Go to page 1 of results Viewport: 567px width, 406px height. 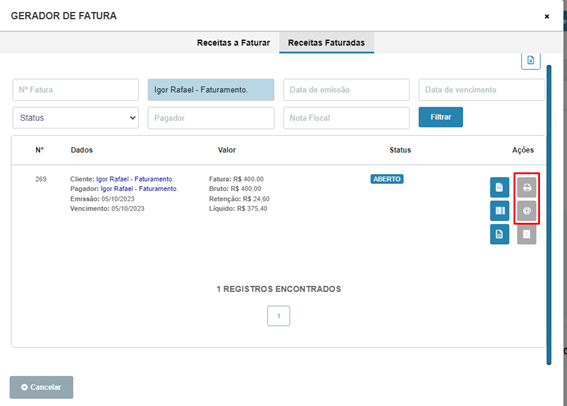pyautogui.click(x=278, y=316)
